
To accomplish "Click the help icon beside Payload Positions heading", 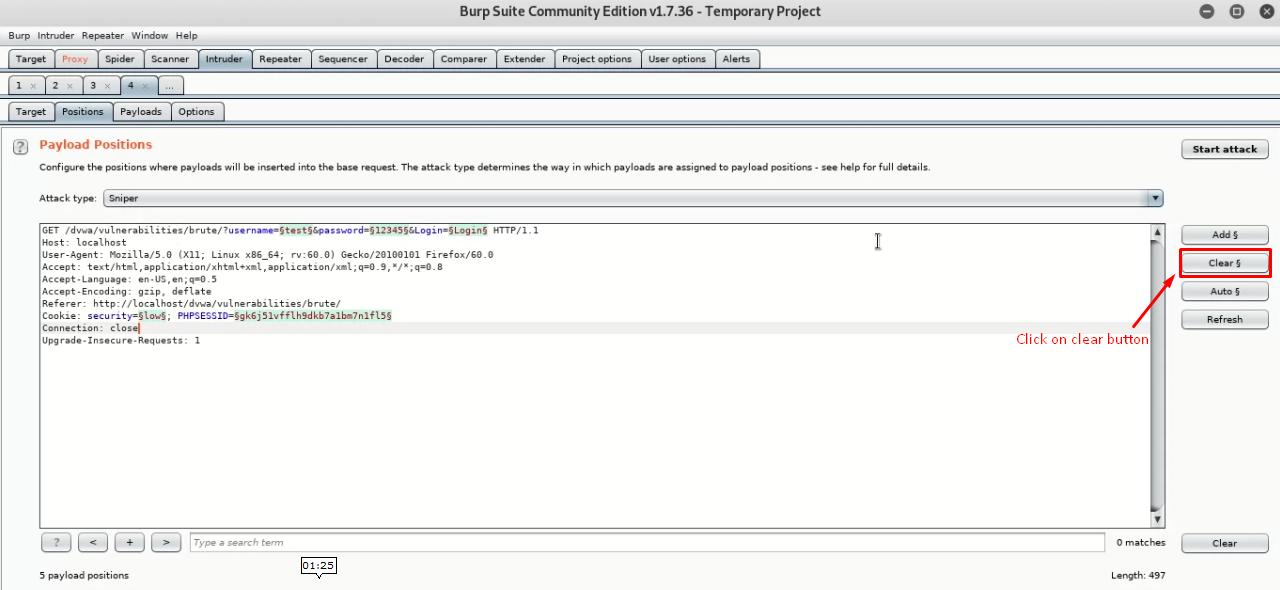I will coord(20,146).
